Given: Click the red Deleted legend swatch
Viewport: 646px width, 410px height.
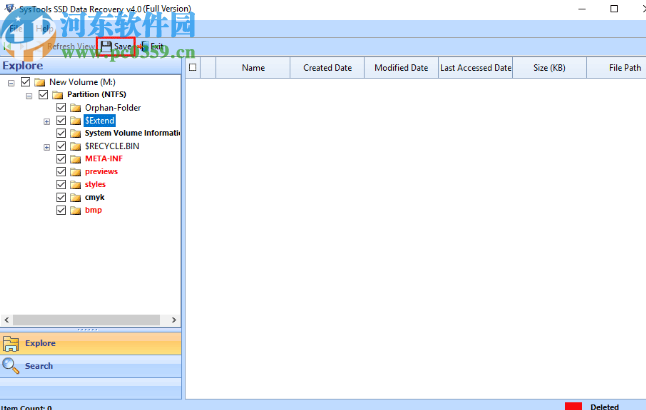Looking at the screenshot, I should [573, 406].
